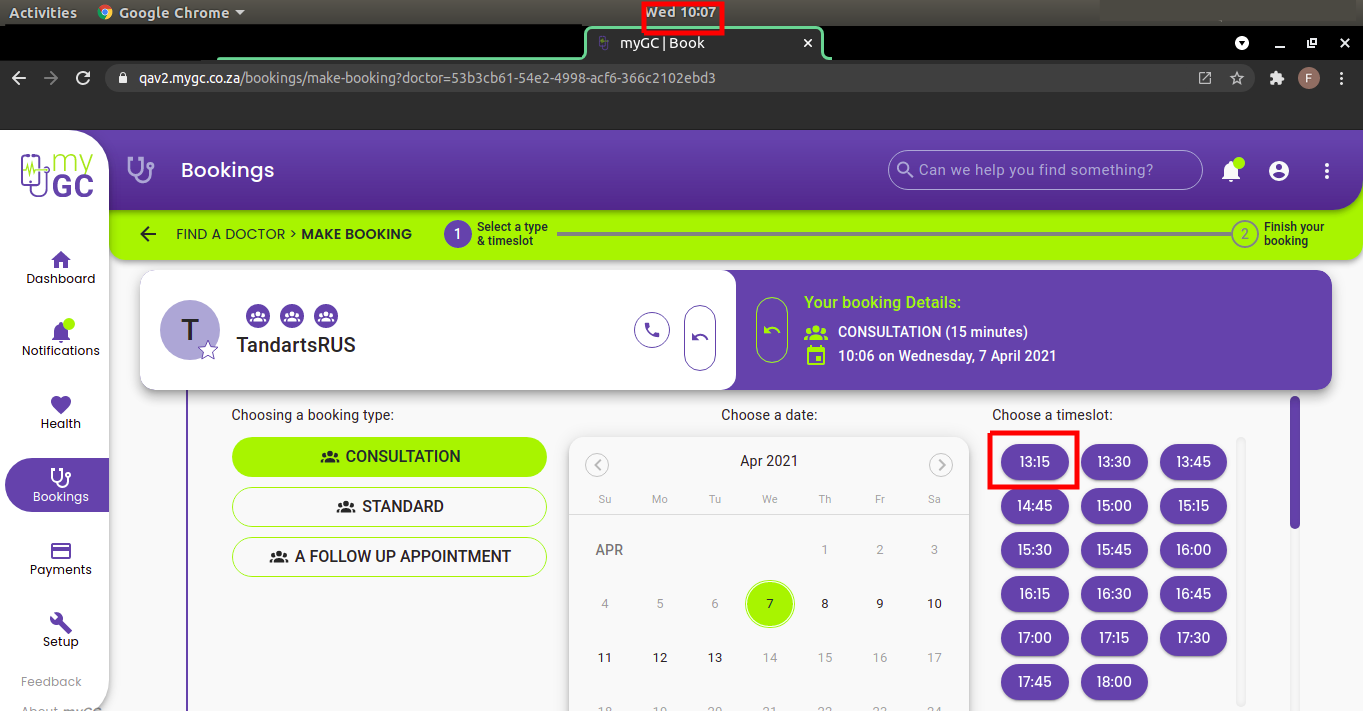Reload the page in Chrome
Screen dimensions: 1363x711
[83, 78]
